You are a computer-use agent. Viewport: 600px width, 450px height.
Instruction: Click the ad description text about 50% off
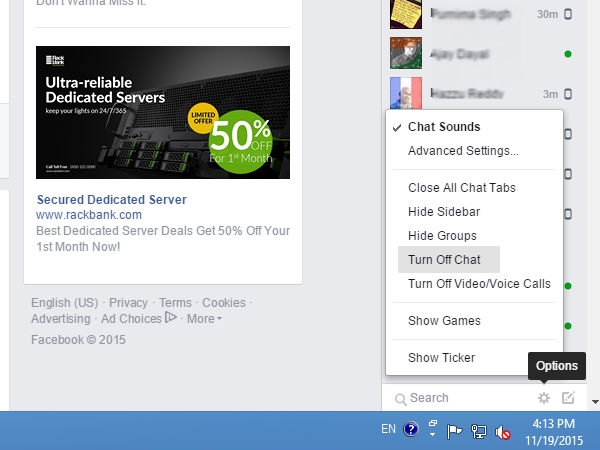[x=163, y=239]
